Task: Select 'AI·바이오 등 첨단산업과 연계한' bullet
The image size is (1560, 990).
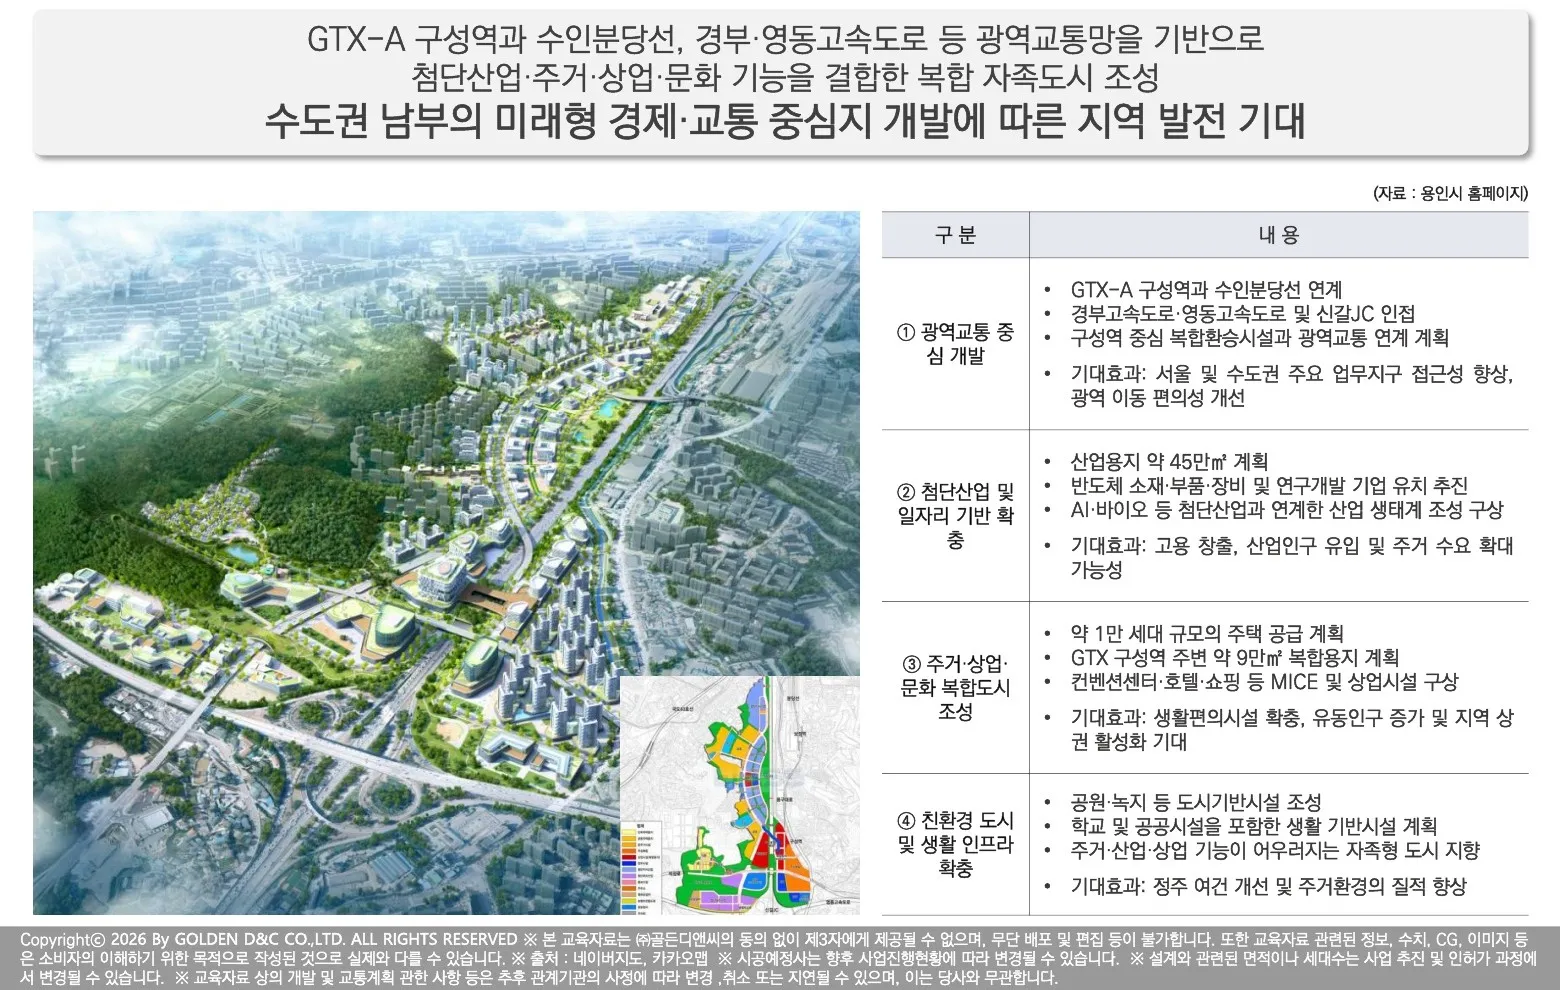Action: [1287, 509]
